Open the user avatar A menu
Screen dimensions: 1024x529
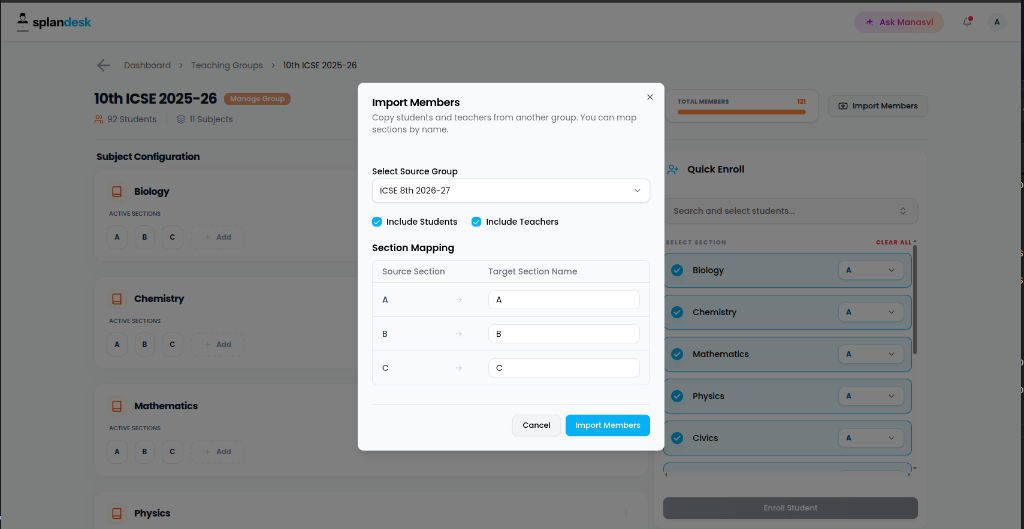(x=997, y=22)
